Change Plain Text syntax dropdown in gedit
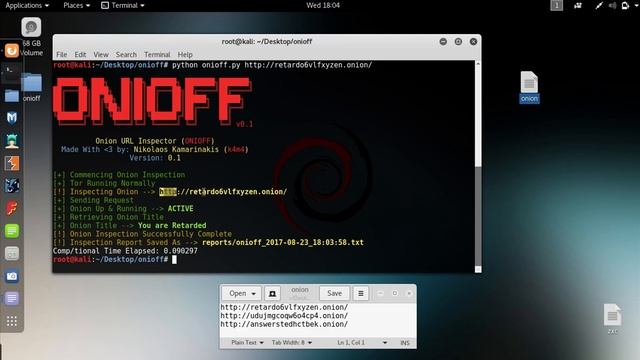This screenshot has width=640, height=360. click(247, 342)
